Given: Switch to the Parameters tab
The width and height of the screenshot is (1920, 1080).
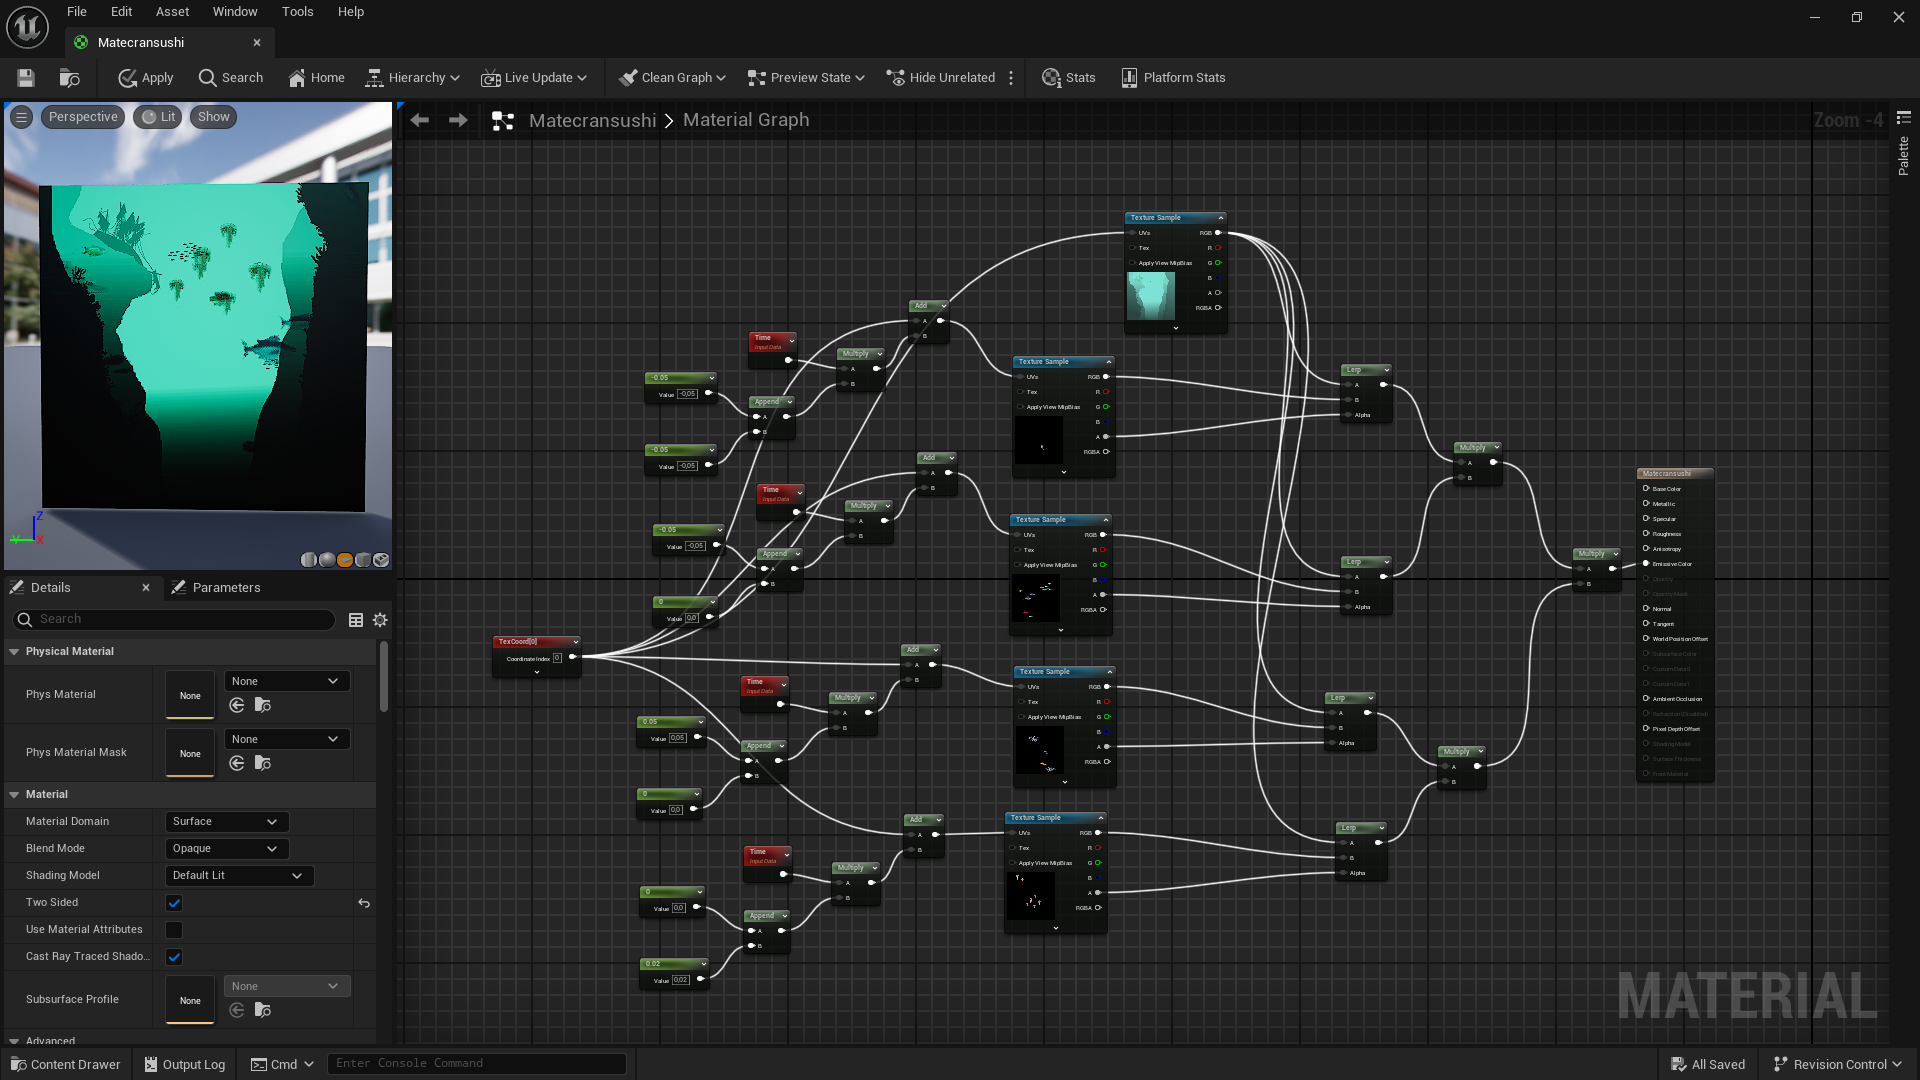Looking at the screenshot, I should 215,588.
